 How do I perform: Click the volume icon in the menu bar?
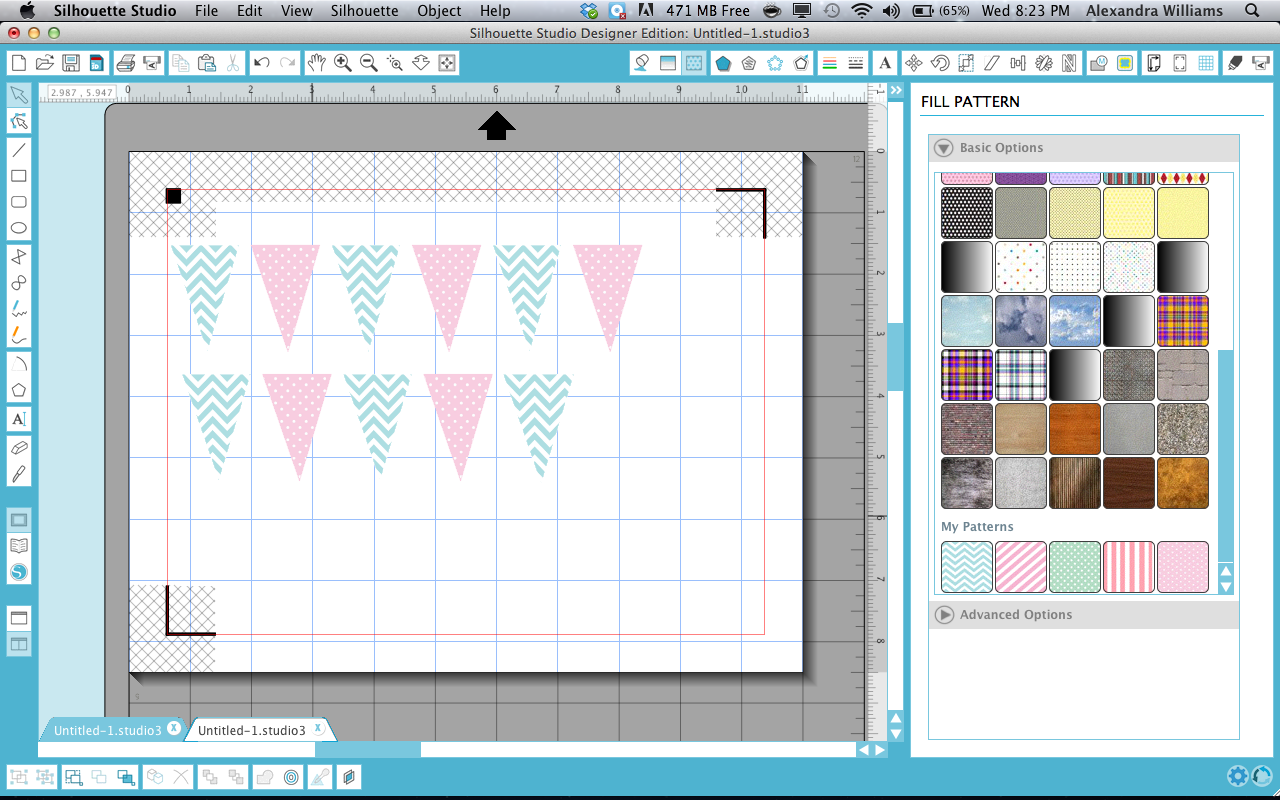click(891, 11)
